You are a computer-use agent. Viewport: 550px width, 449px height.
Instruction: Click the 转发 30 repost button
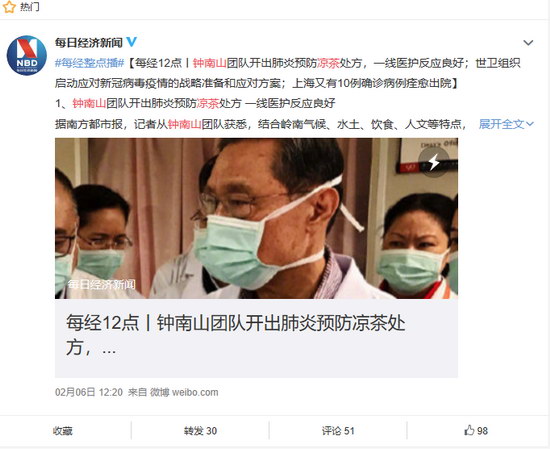click(x=200, y=431)
